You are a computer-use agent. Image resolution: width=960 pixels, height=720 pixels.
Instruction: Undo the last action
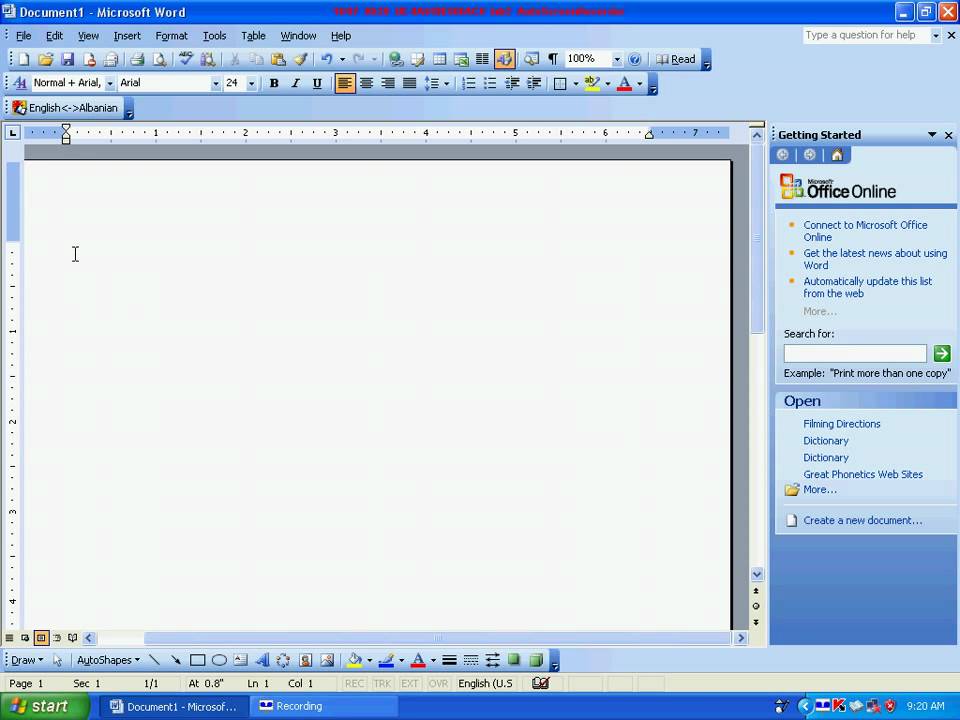327,59
